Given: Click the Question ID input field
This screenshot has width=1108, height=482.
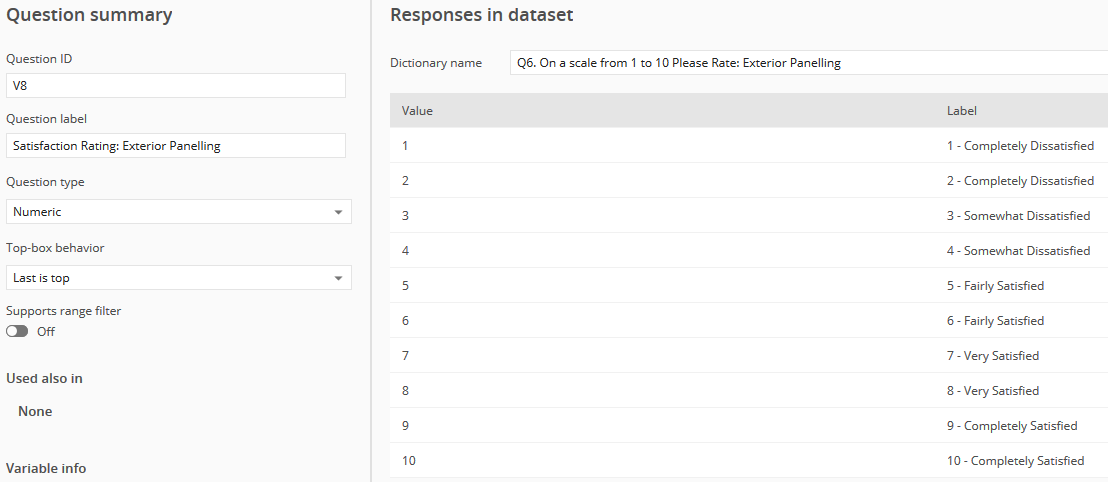Looking at the screenshot, I should 176,86.
